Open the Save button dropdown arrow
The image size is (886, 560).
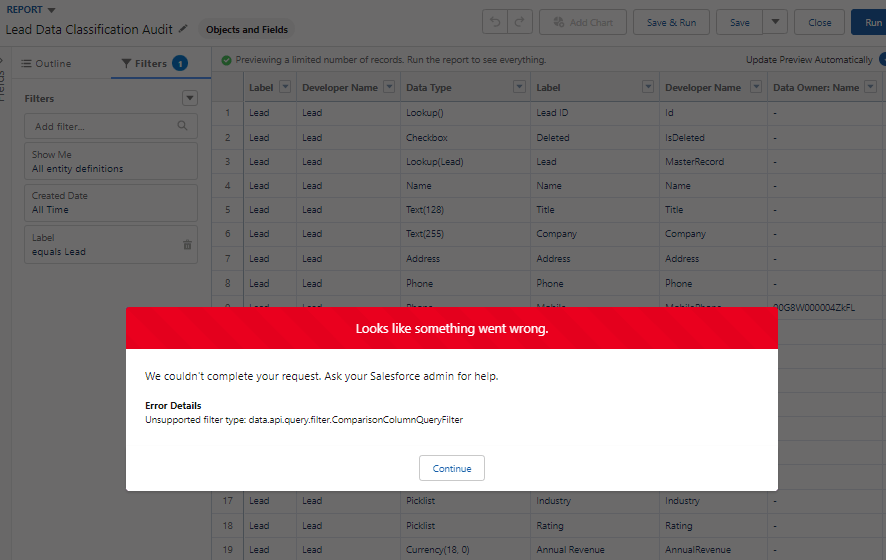point(775,22)
